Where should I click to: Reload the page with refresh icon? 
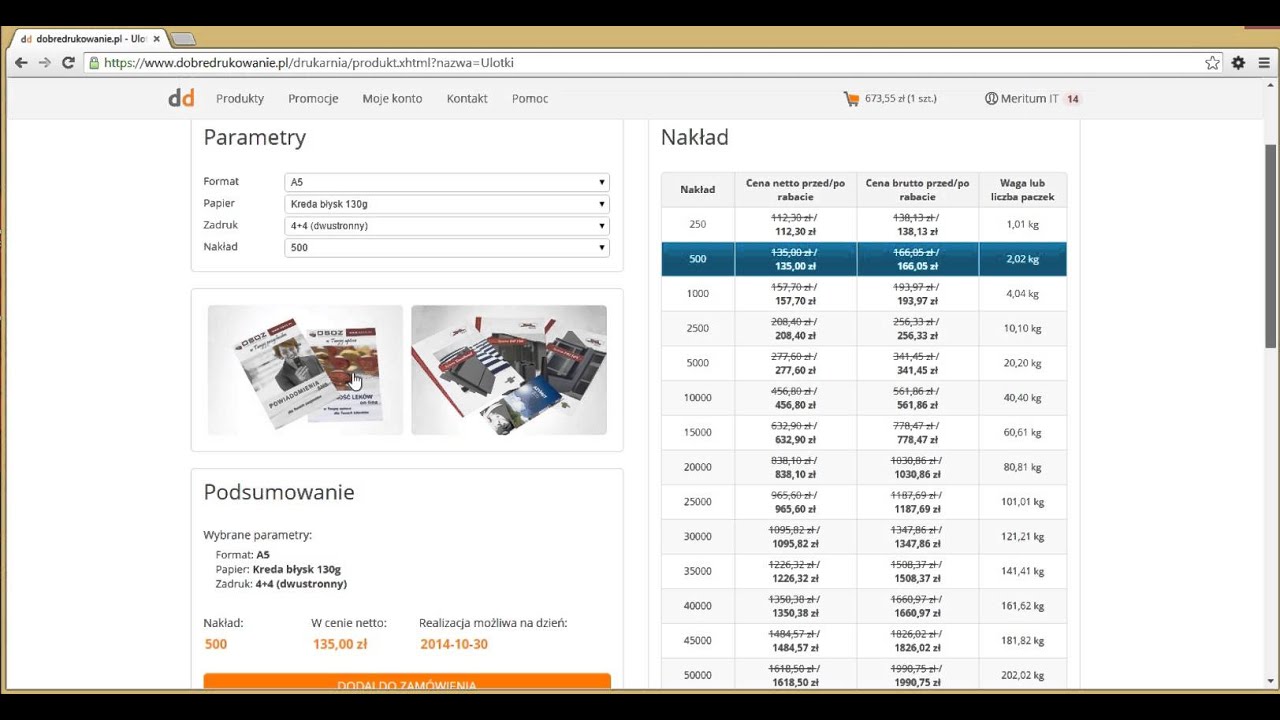click(x=68, y=62)
